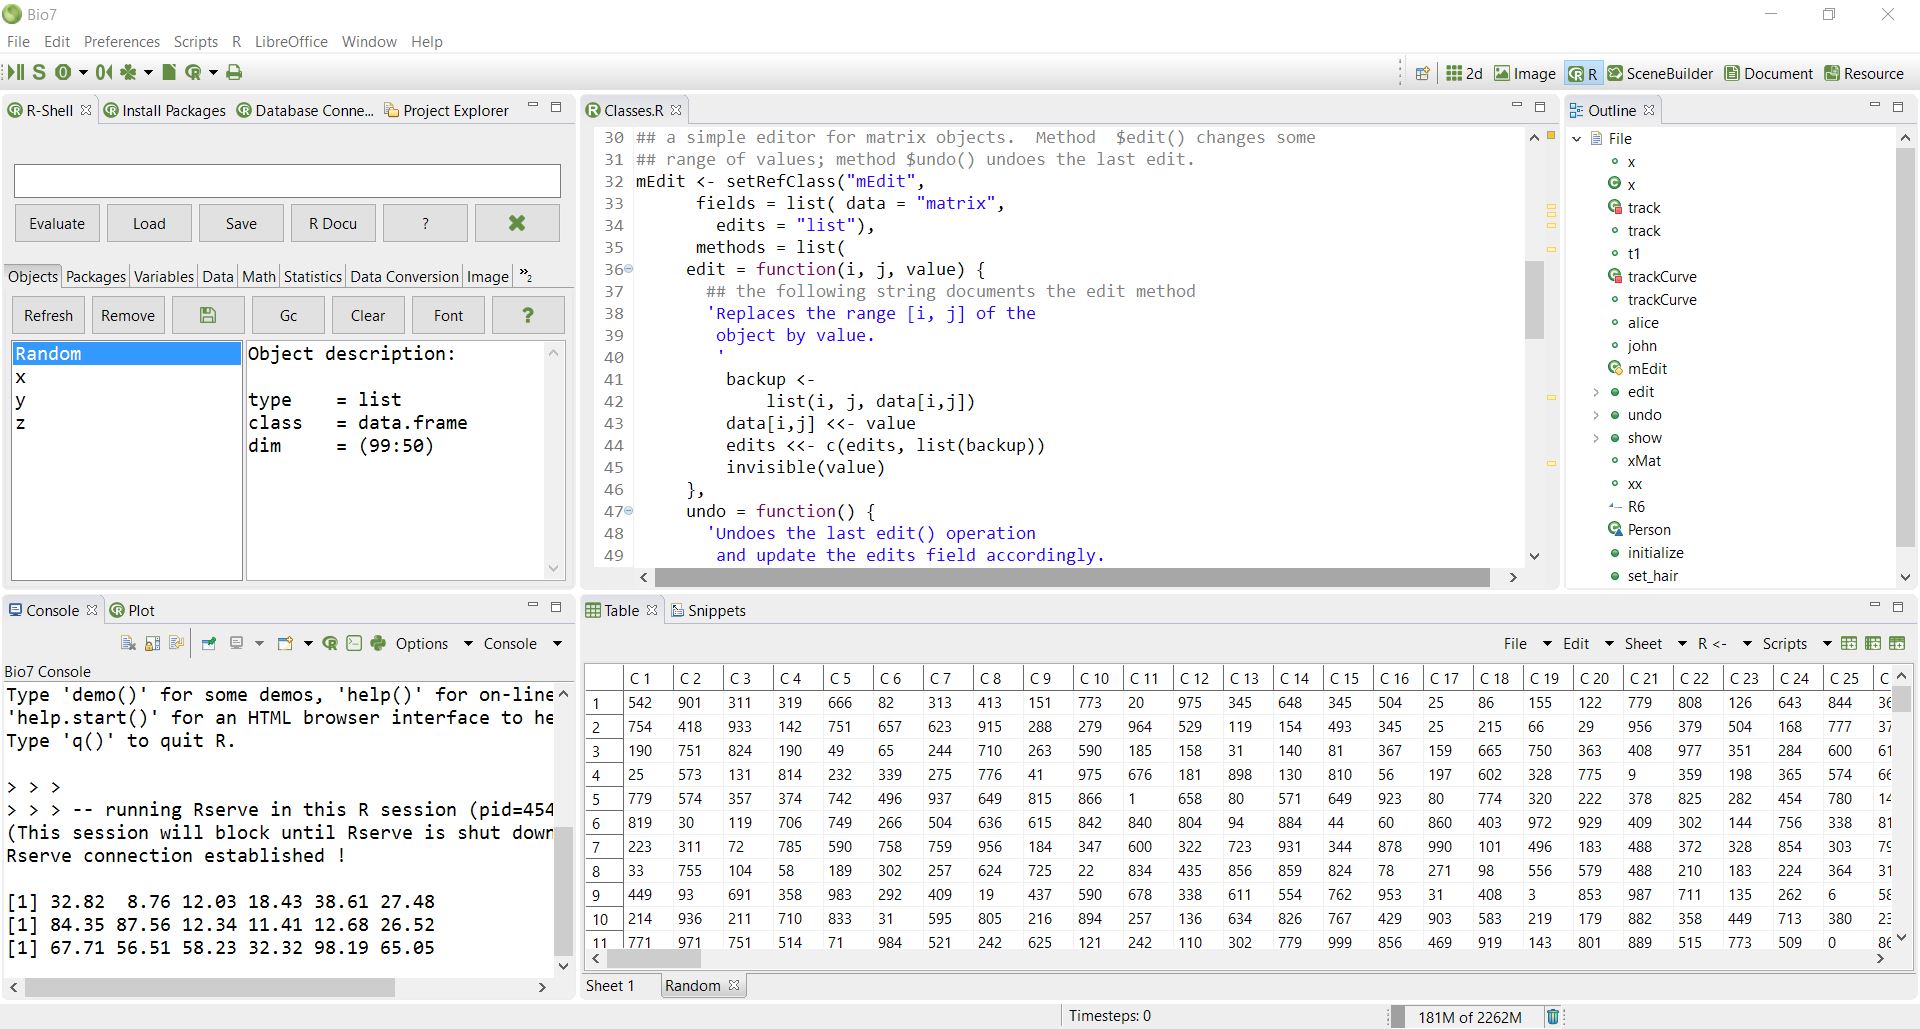Switch to the SceneBuilder perspective
Screen dimensions: 1920x1029
(x=1660, y=73)
